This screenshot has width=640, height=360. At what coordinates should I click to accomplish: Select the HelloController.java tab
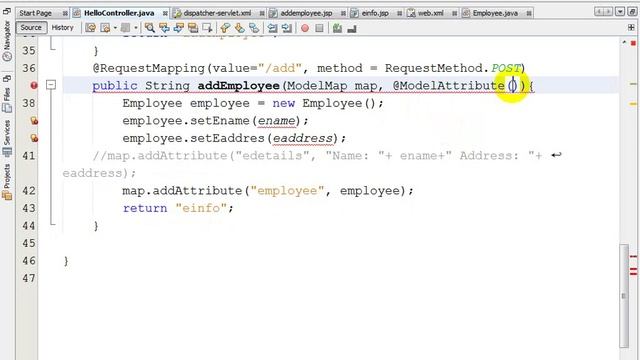119,13
